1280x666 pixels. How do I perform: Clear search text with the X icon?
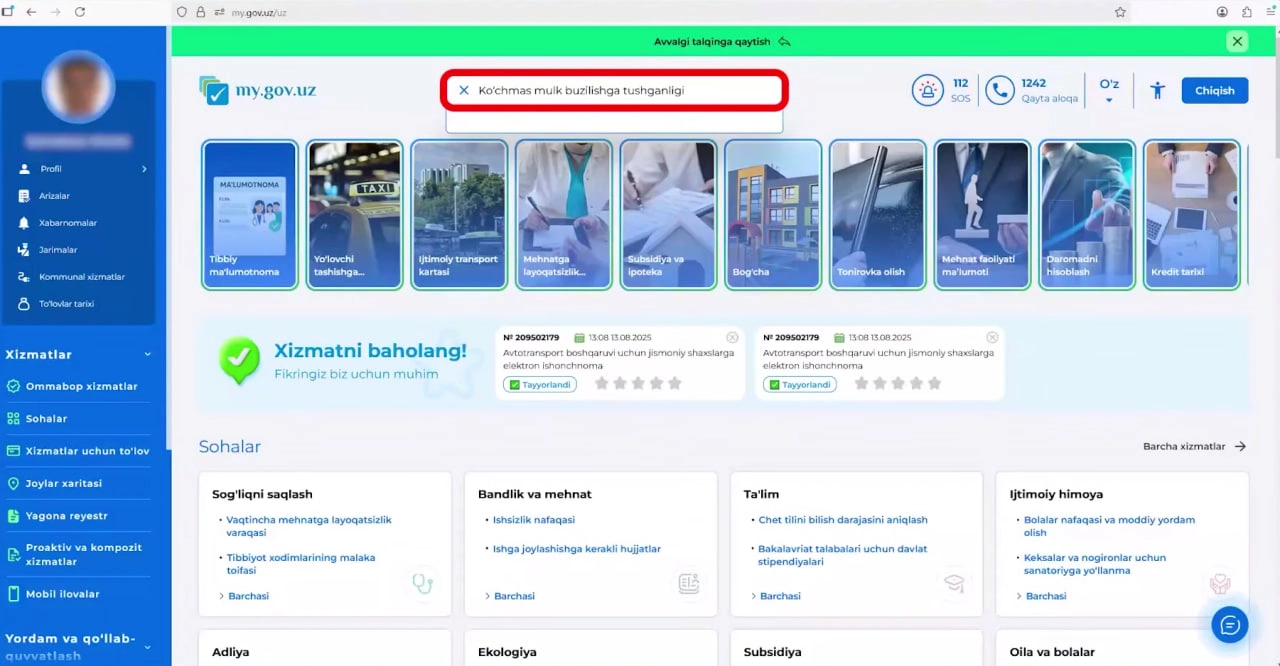point(464,90)
